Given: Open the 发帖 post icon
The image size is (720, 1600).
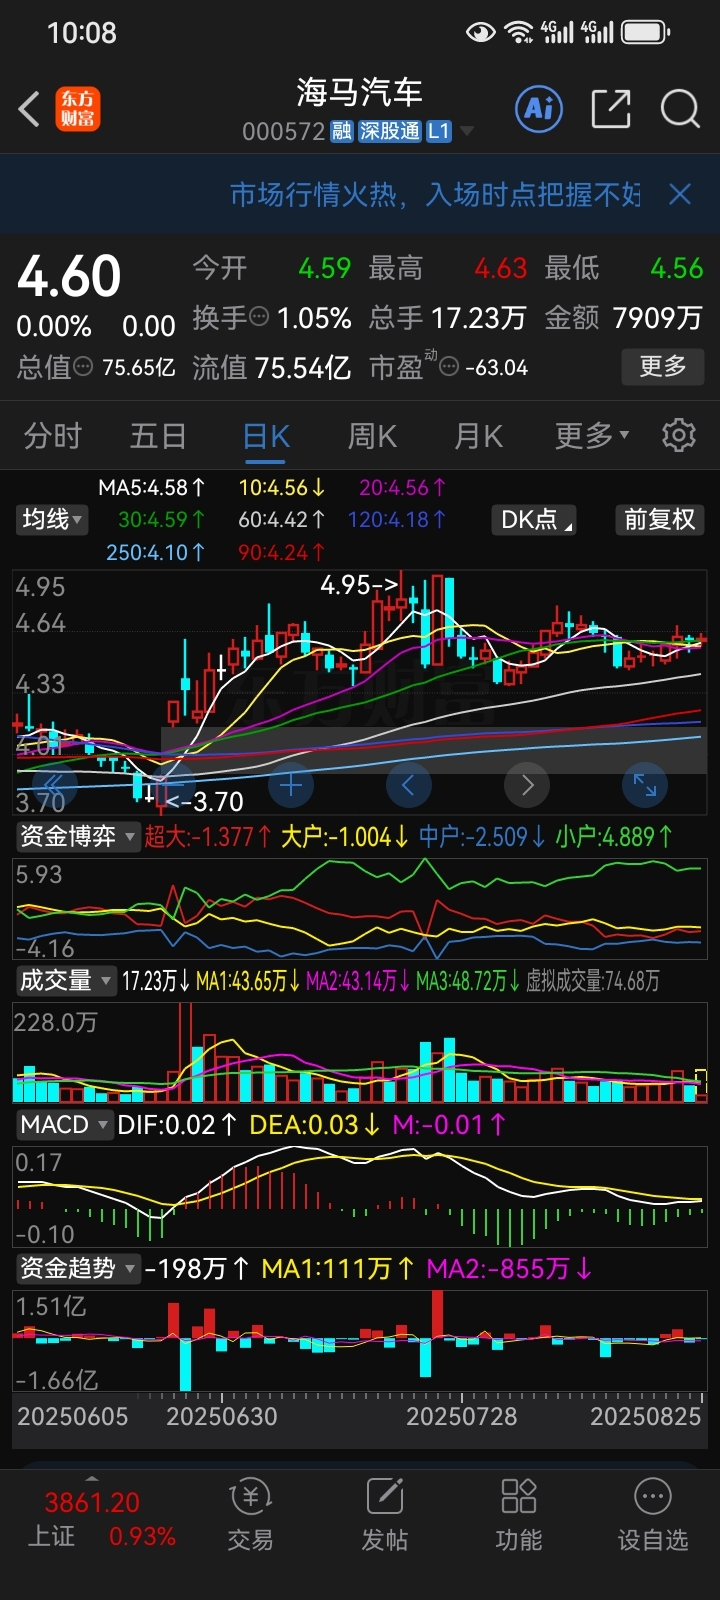Looking at the screenshot, I should (385, 1514).
